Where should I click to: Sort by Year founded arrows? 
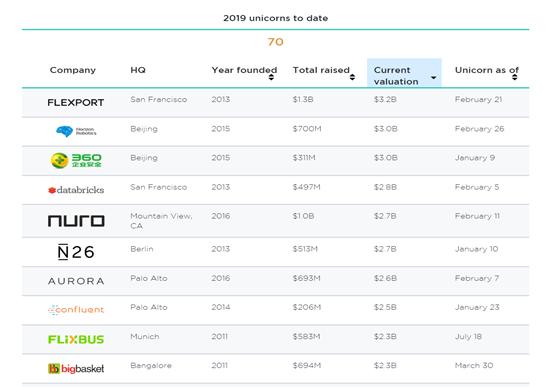click(271, 77)
